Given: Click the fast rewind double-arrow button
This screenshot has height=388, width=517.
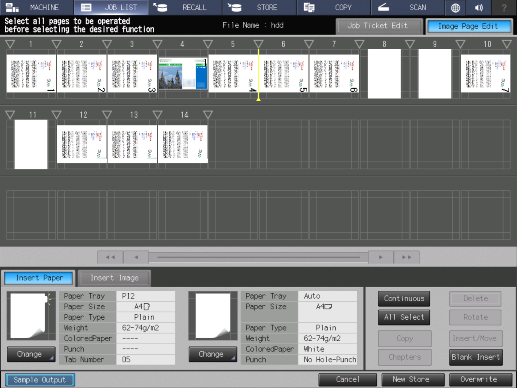Looking at the screenshot, I should tap(110, 257).
